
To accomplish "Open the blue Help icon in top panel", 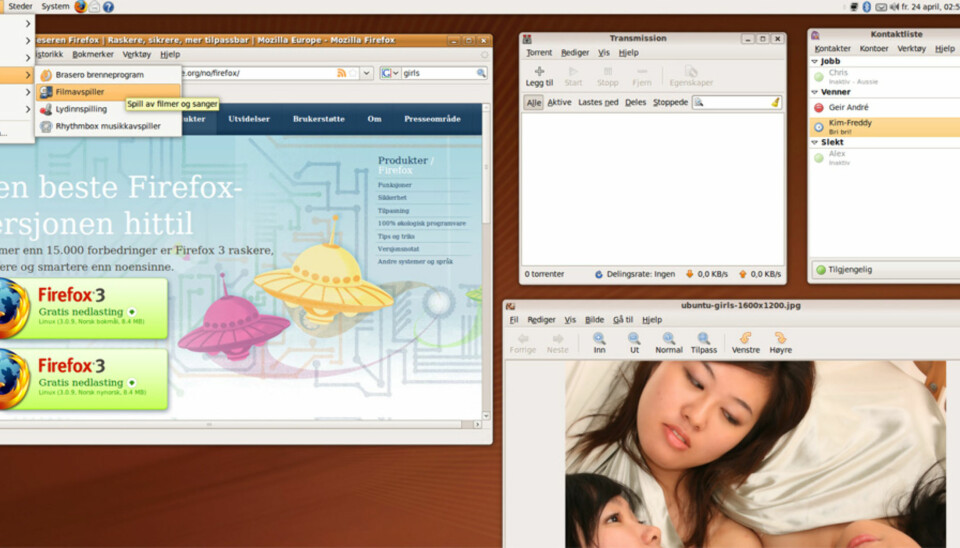I will point(108,7).
